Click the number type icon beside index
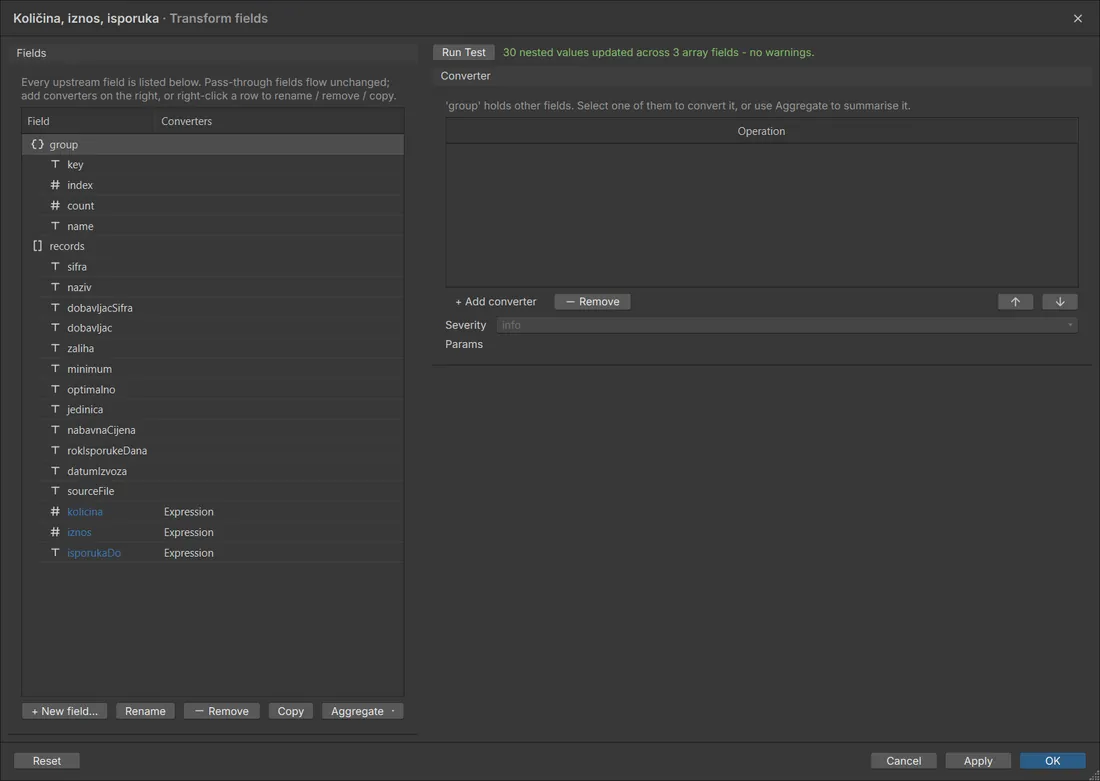Viewport: 1100px width, 781px height. [x=55, y=185]
